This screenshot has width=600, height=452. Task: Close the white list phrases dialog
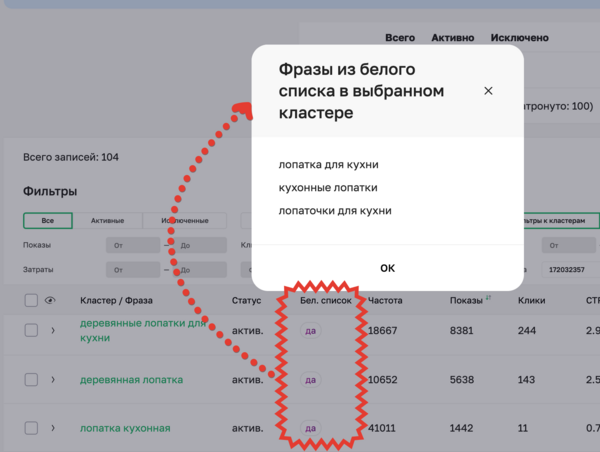(488, 91)
